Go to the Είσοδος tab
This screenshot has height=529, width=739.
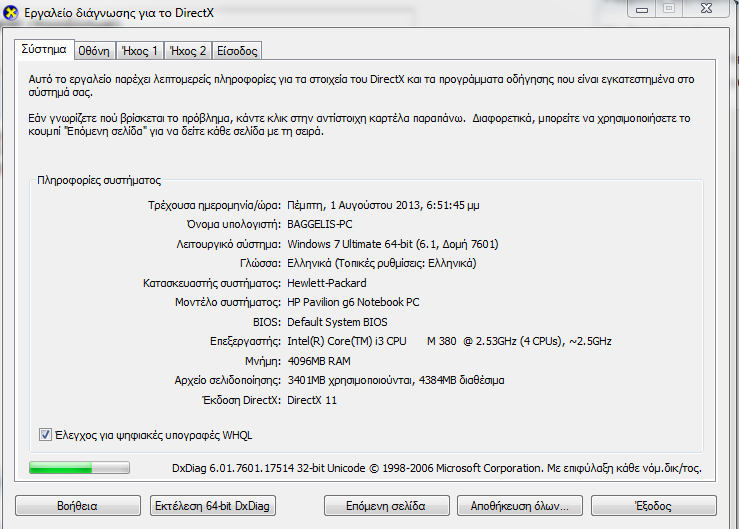click(x=237, y=51)
